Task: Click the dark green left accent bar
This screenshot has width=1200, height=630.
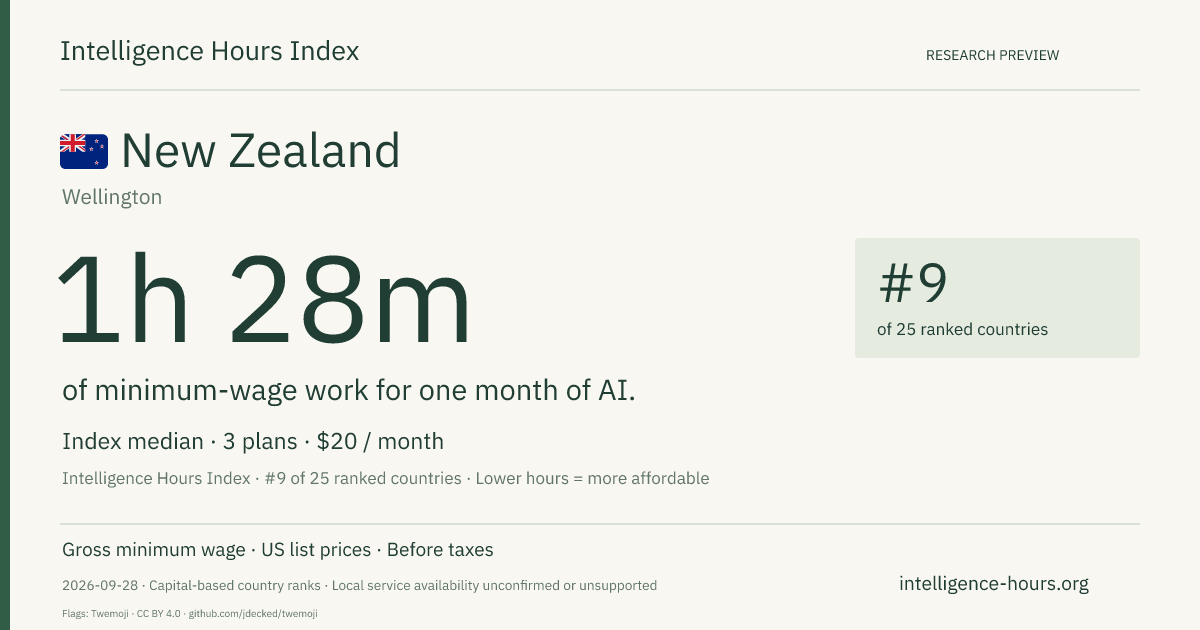Action: point(5,315)
